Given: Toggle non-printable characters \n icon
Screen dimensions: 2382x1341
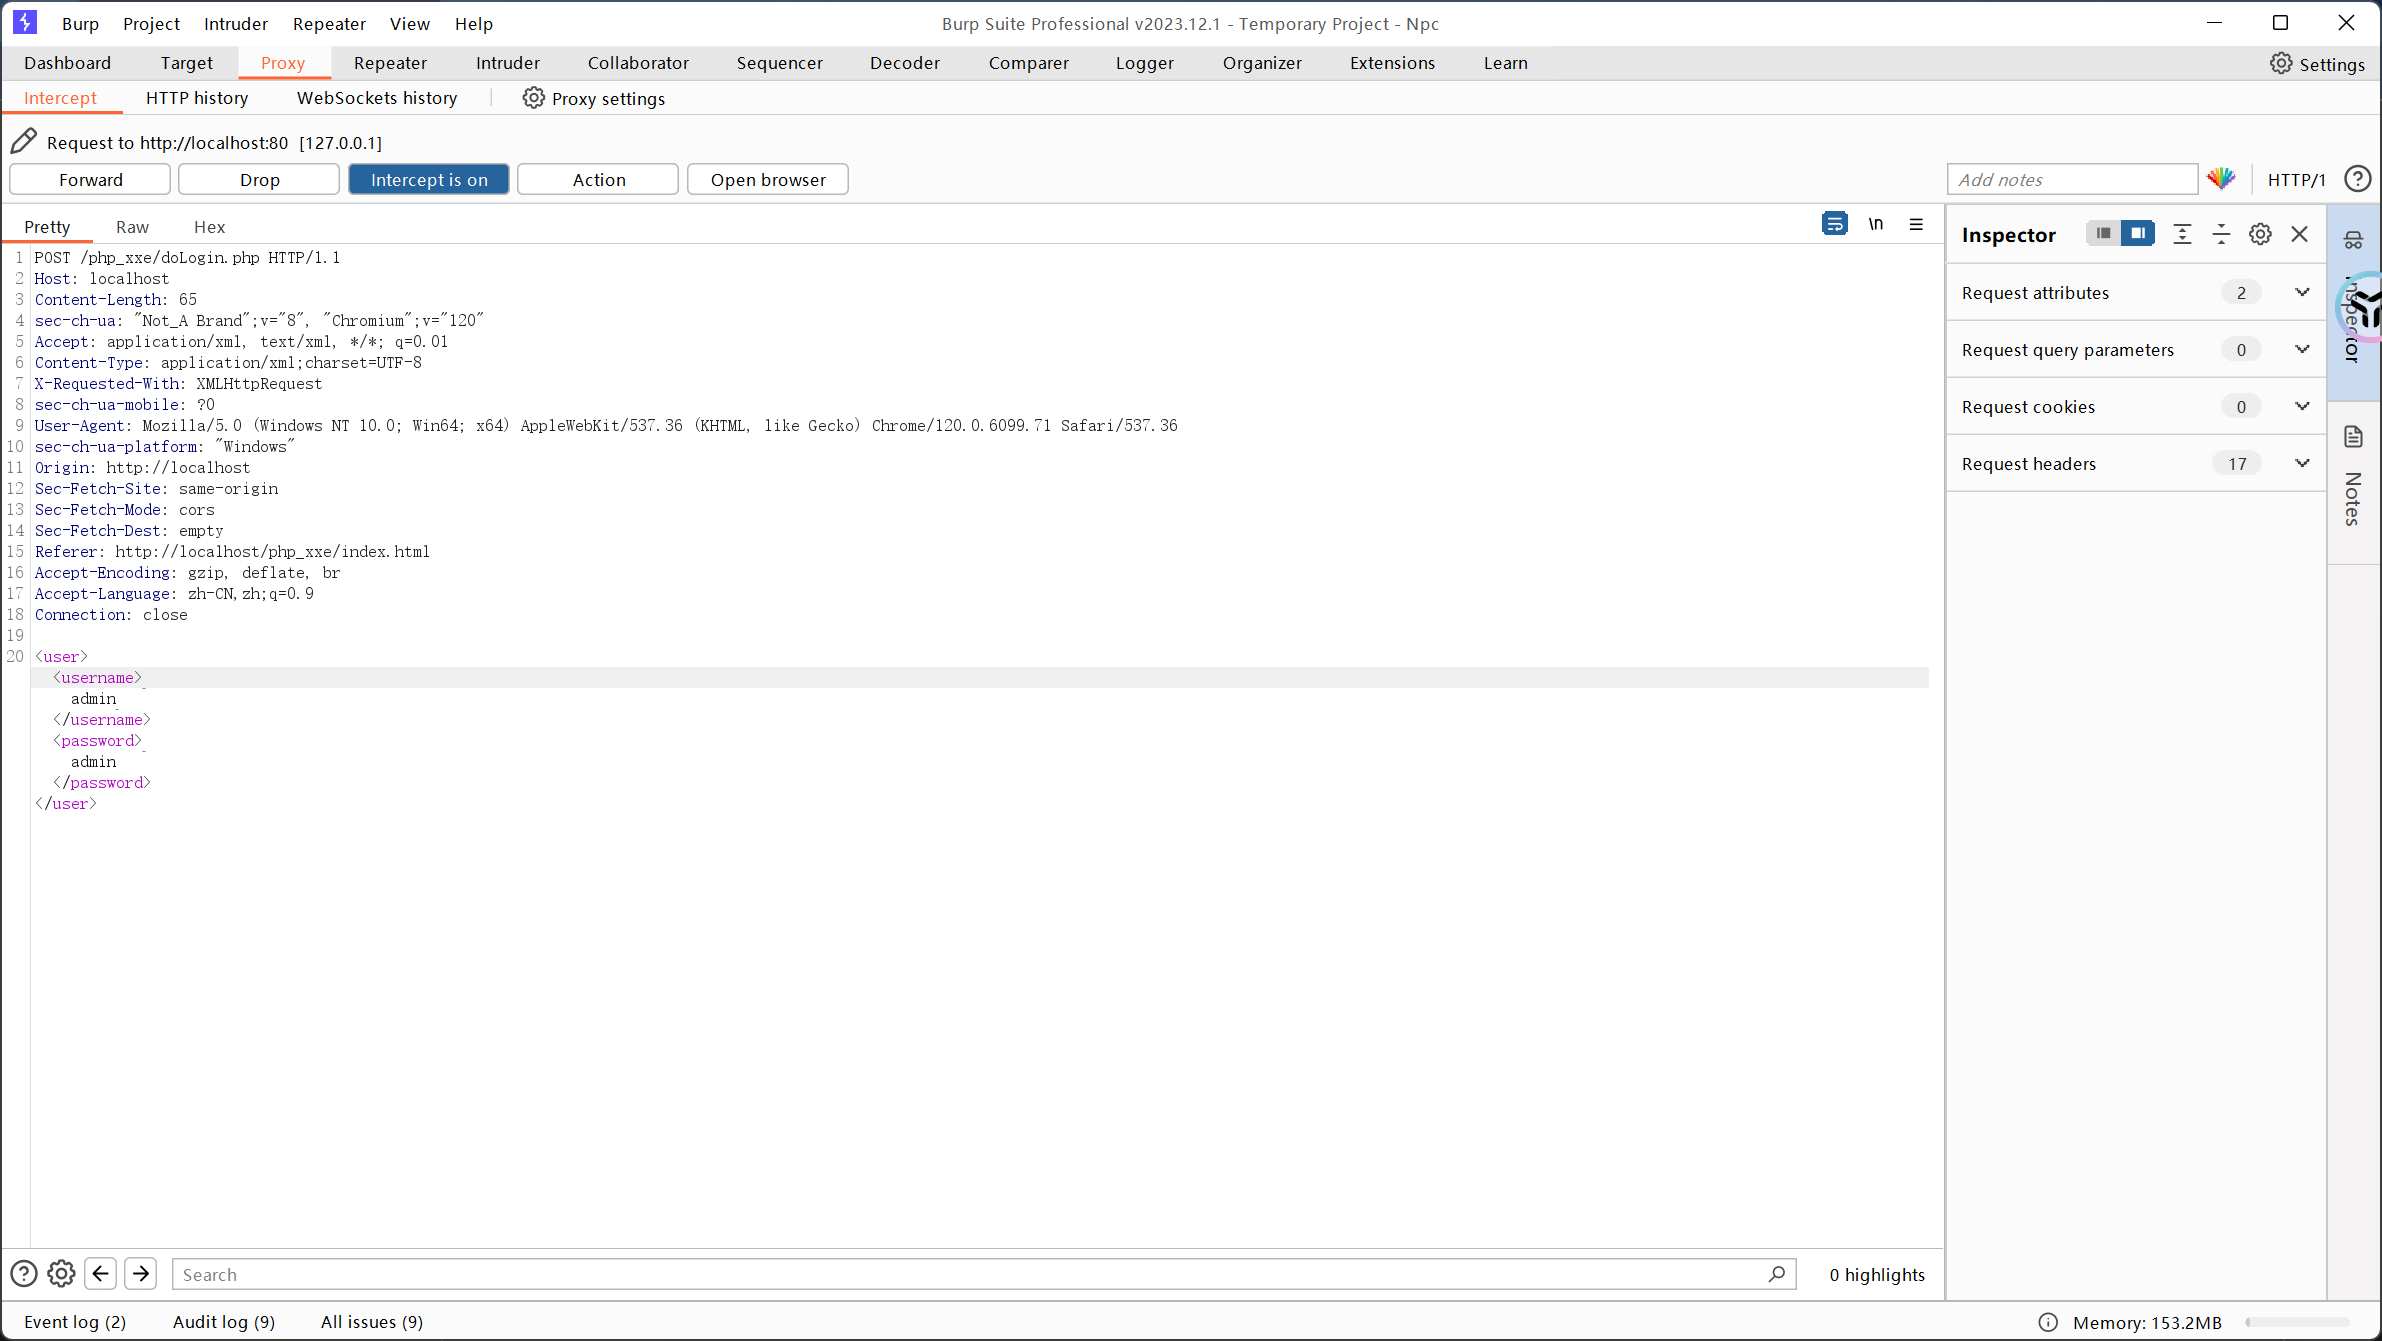Looking at the screenshot, I should click(x=1875, y=224).
